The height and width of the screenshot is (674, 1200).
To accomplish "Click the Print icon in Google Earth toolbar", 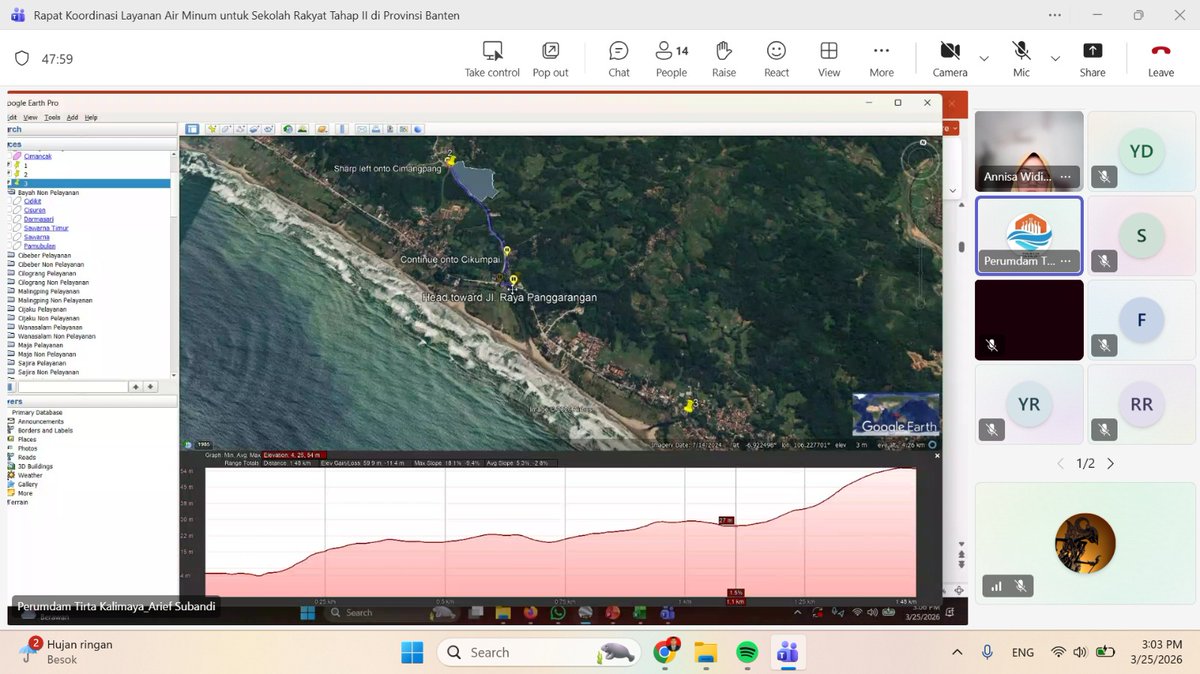I will click(376, 129).
